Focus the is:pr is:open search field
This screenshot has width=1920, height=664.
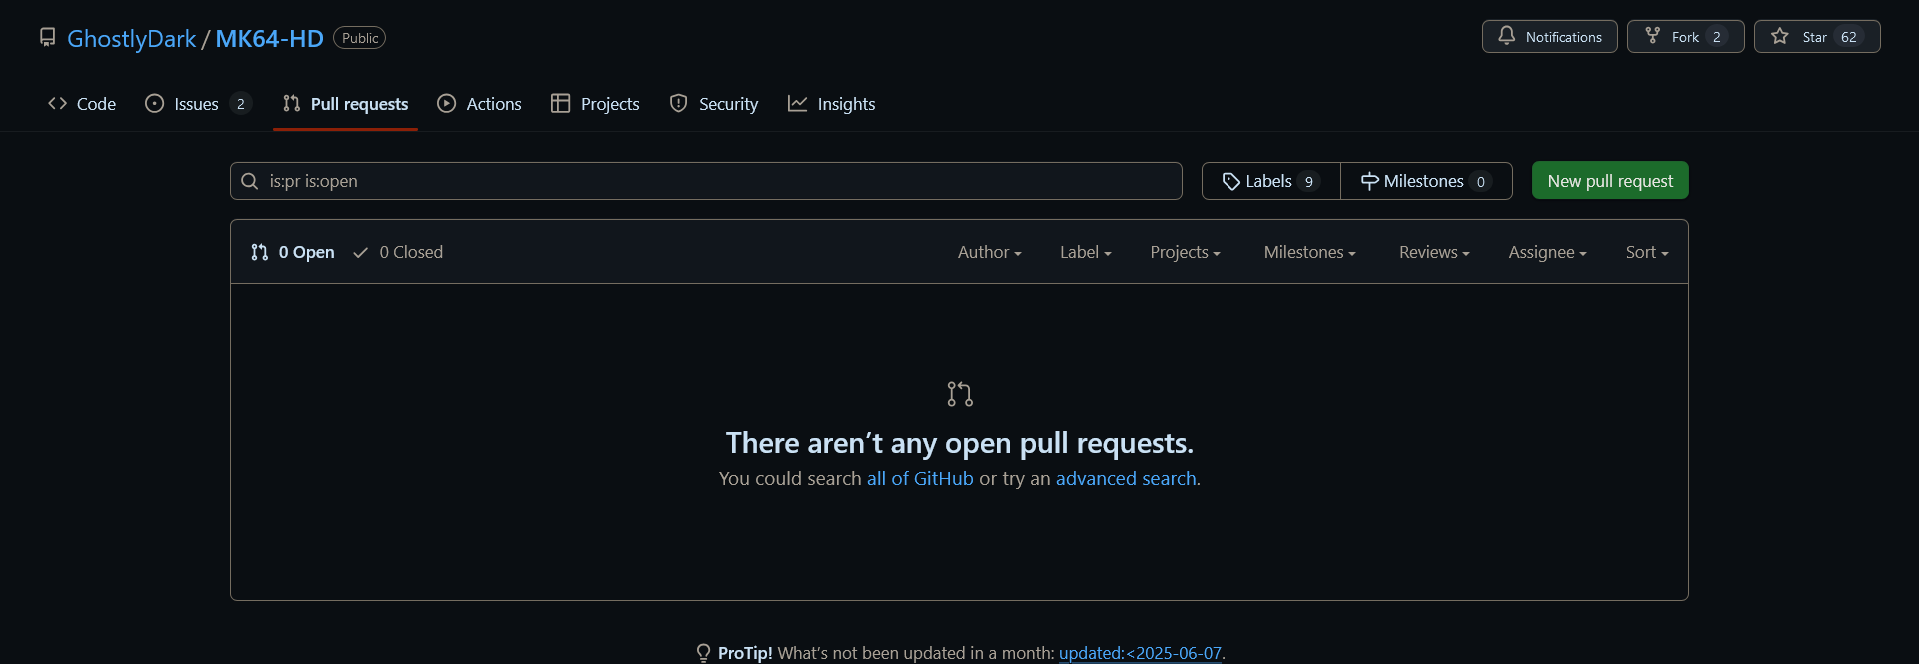[x=706, y=181]
